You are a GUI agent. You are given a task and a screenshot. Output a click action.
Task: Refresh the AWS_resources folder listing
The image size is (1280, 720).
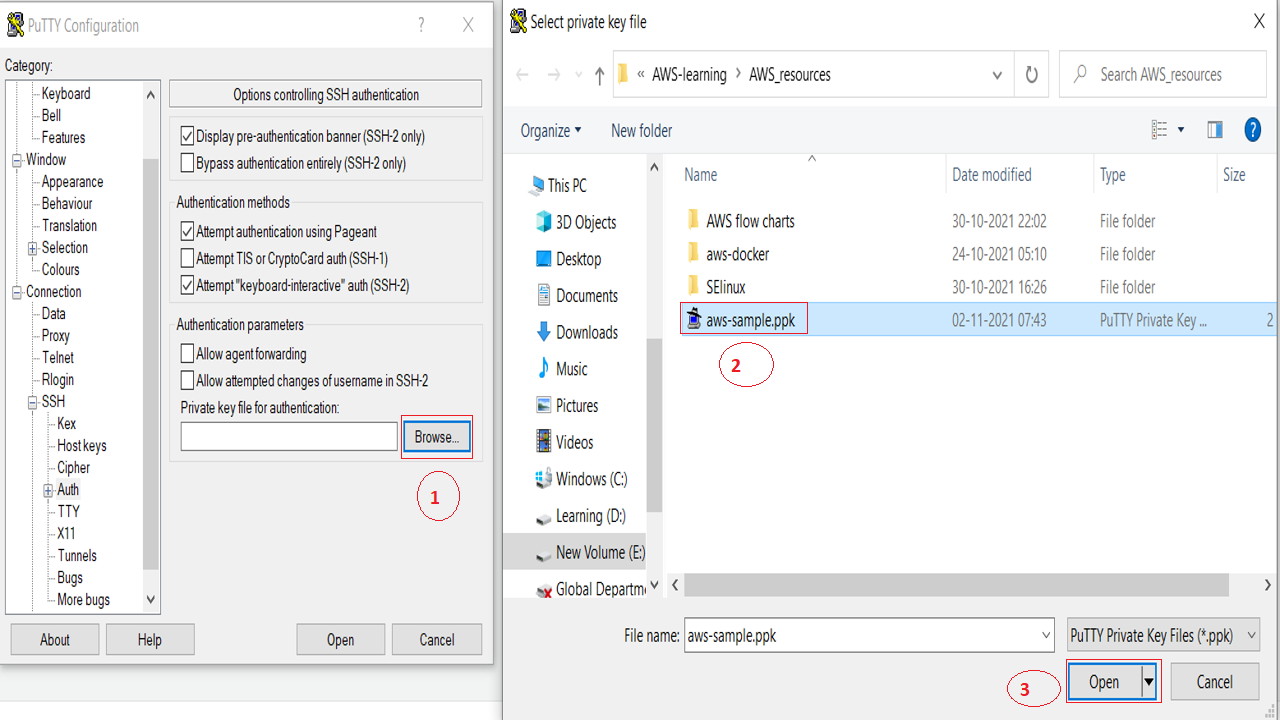[x=1032, y=75]
